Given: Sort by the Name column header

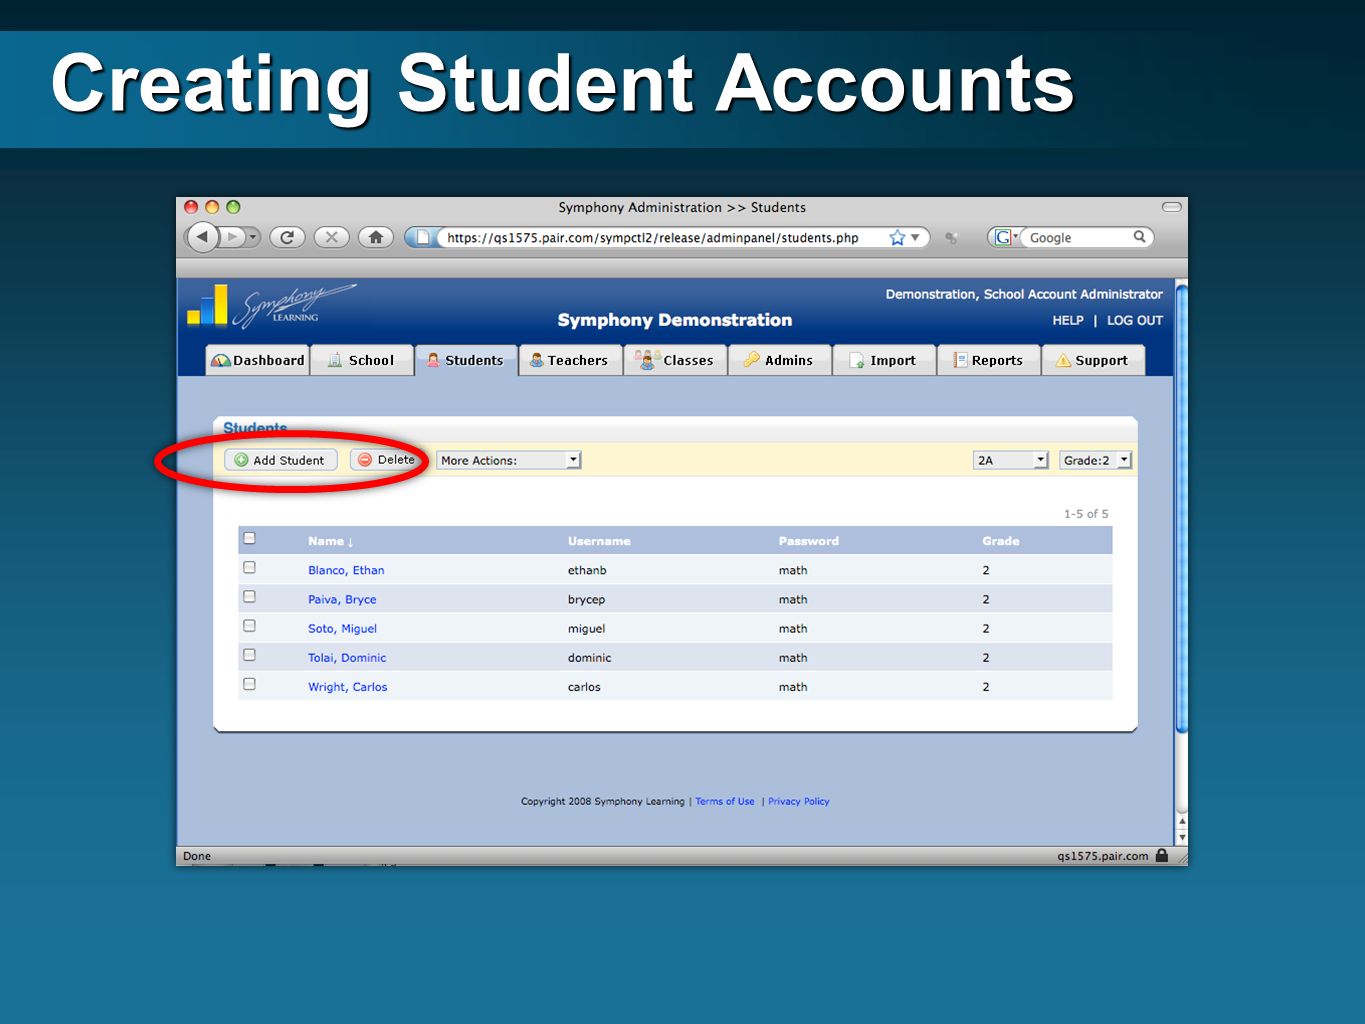Looking at the screenshot, I should 331,541.
